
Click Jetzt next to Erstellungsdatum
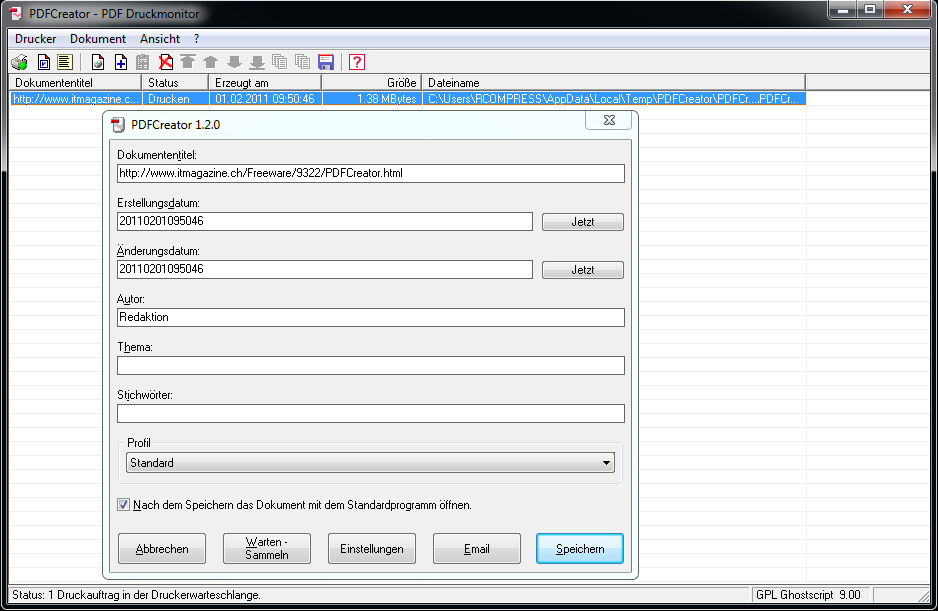pyautogui.click(x=583, y=222)
